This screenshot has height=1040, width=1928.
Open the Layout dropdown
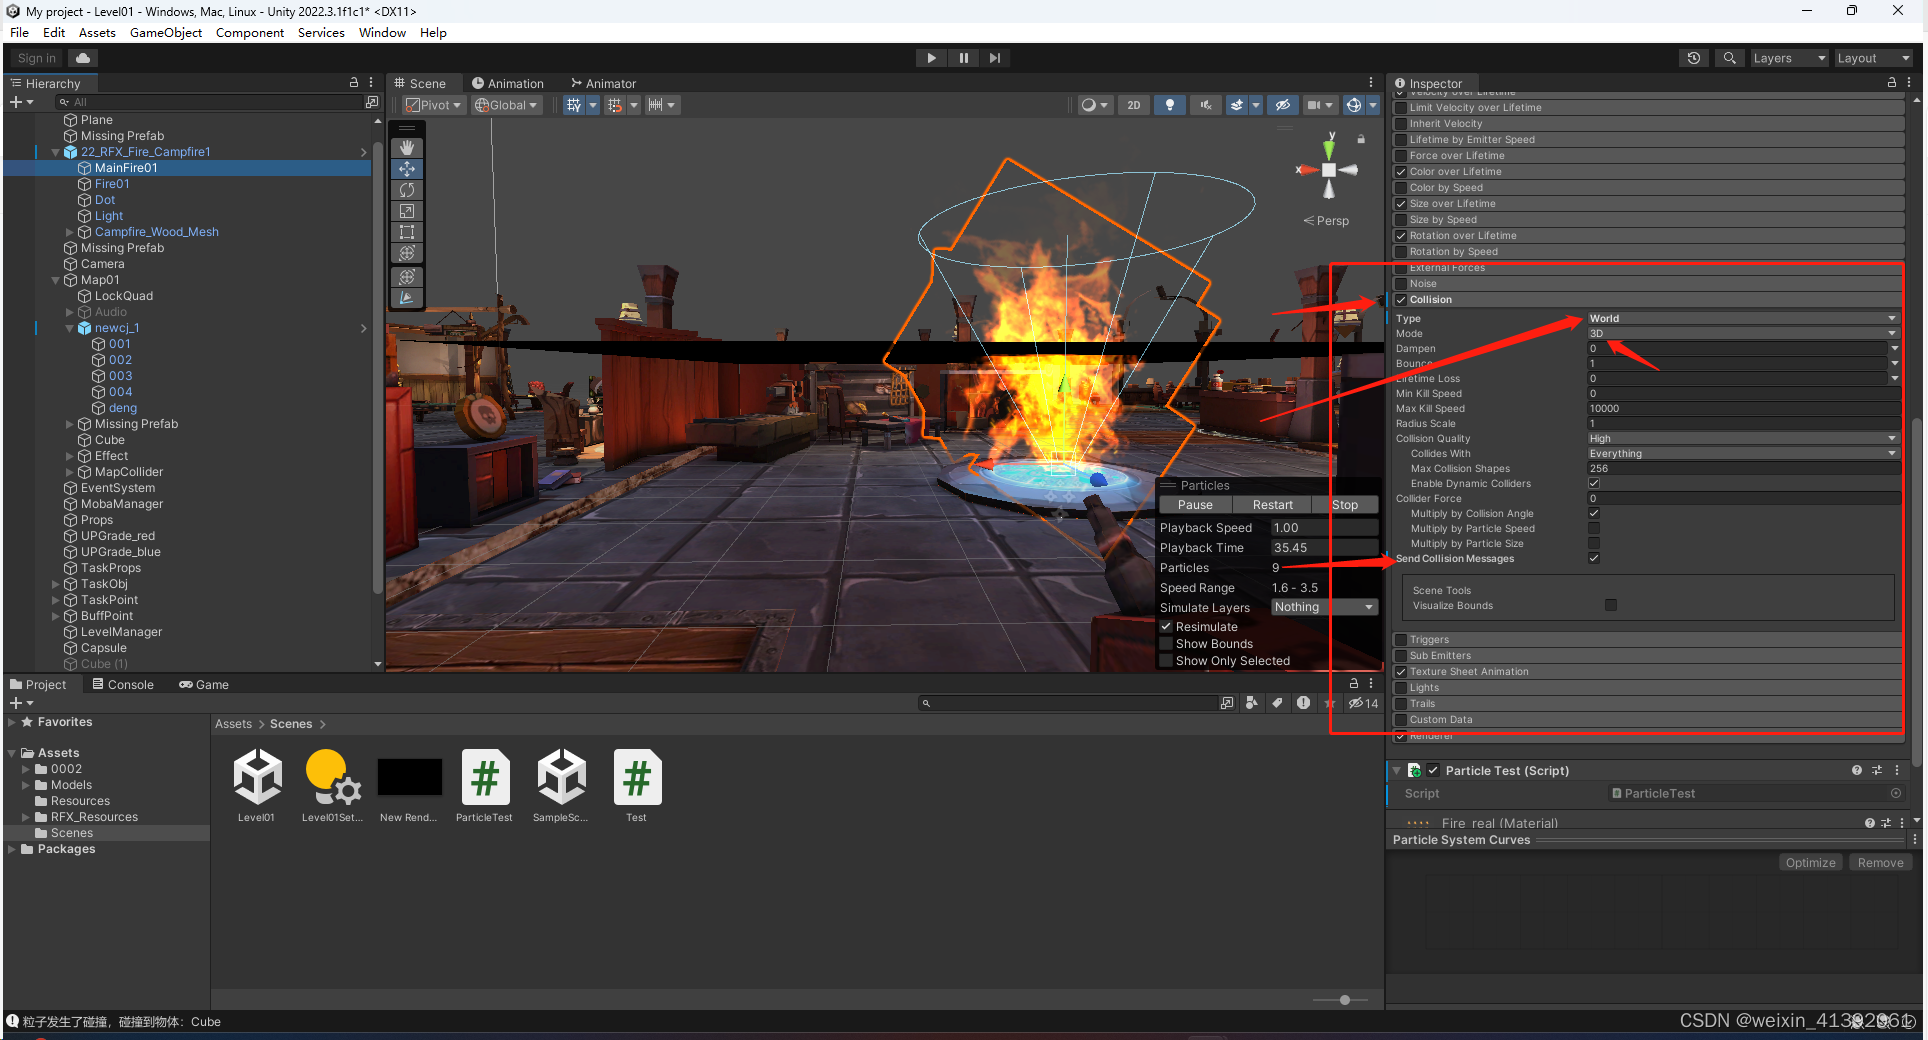(x=1873, y=58)
